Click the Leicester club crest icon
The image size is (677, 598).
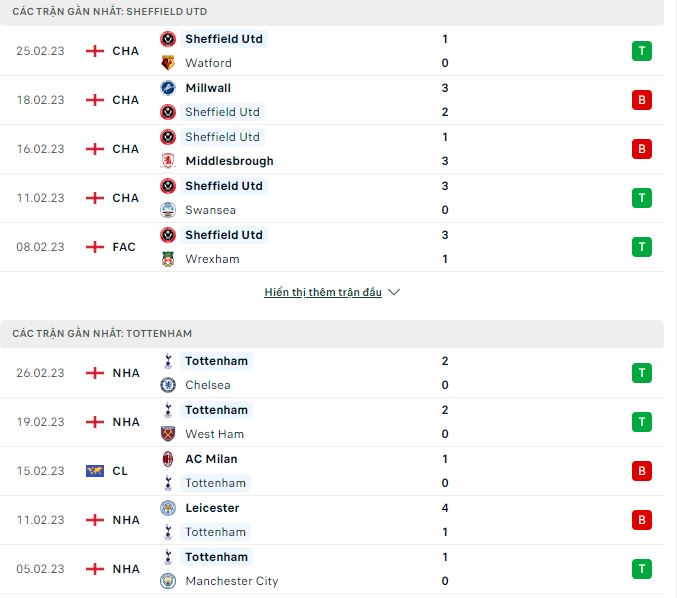(x=168, y=508)
